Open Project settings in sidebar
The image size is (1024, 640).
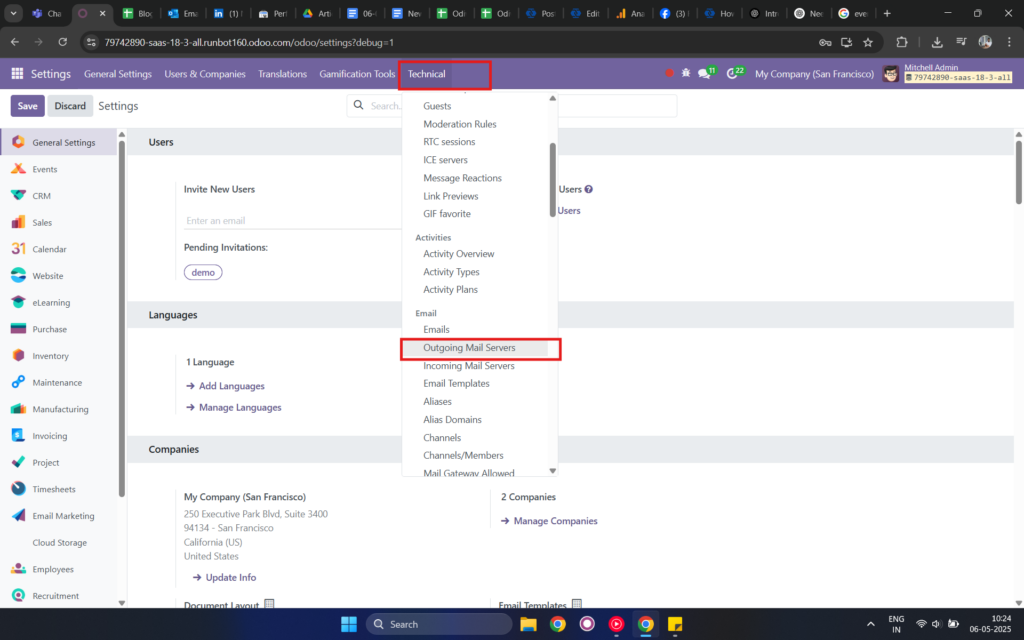[59, 463]
